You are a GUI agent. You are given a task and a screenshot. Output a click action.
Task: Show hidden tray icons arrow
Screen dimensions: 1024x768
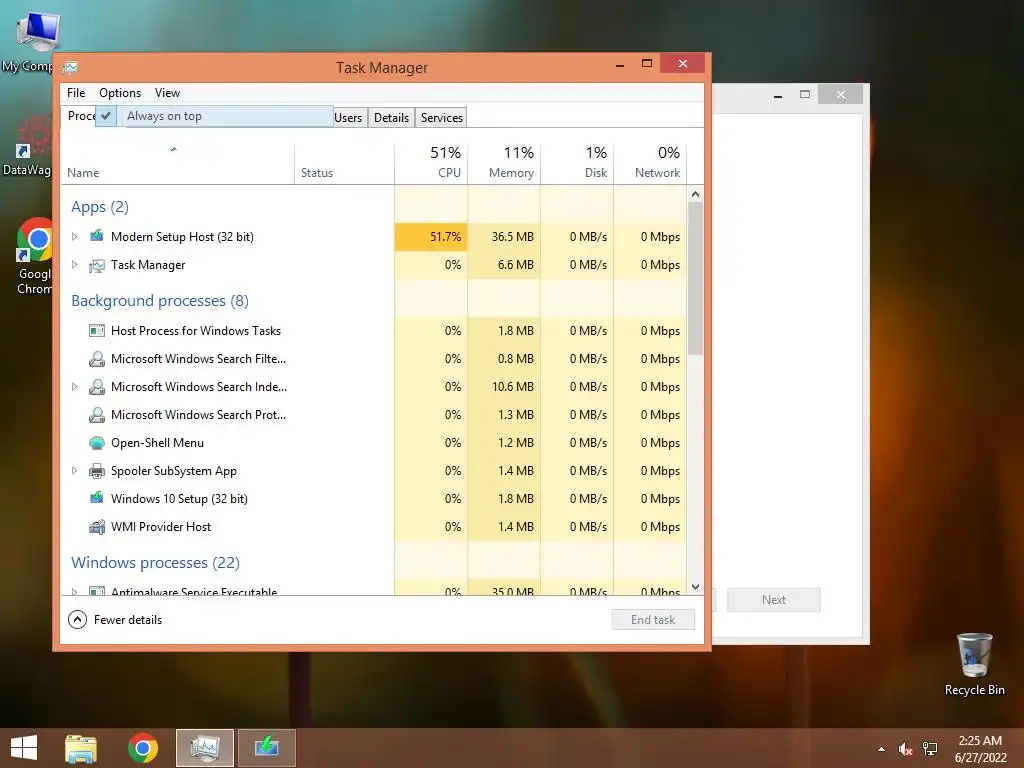882,749
